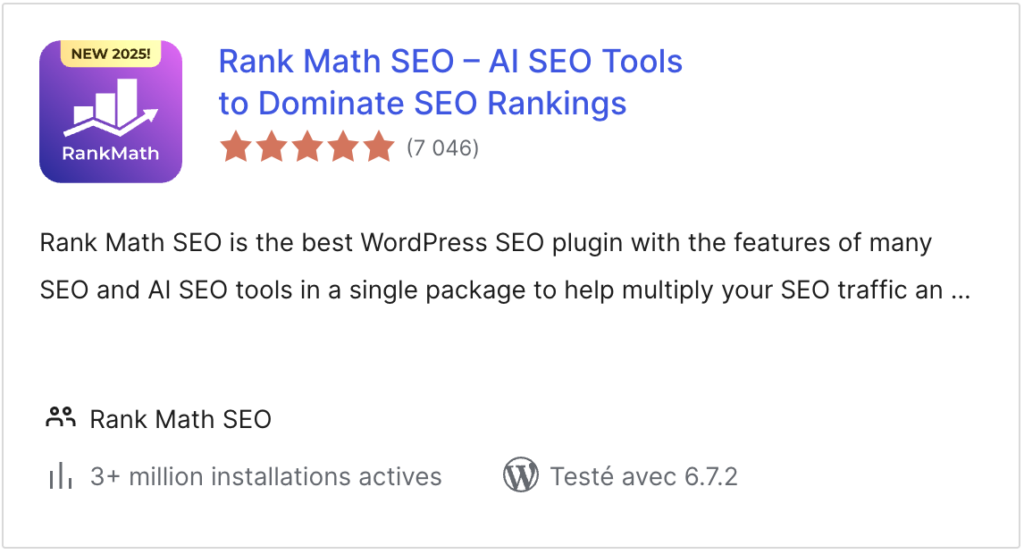Click the third rating star

[x=307, y=148]
